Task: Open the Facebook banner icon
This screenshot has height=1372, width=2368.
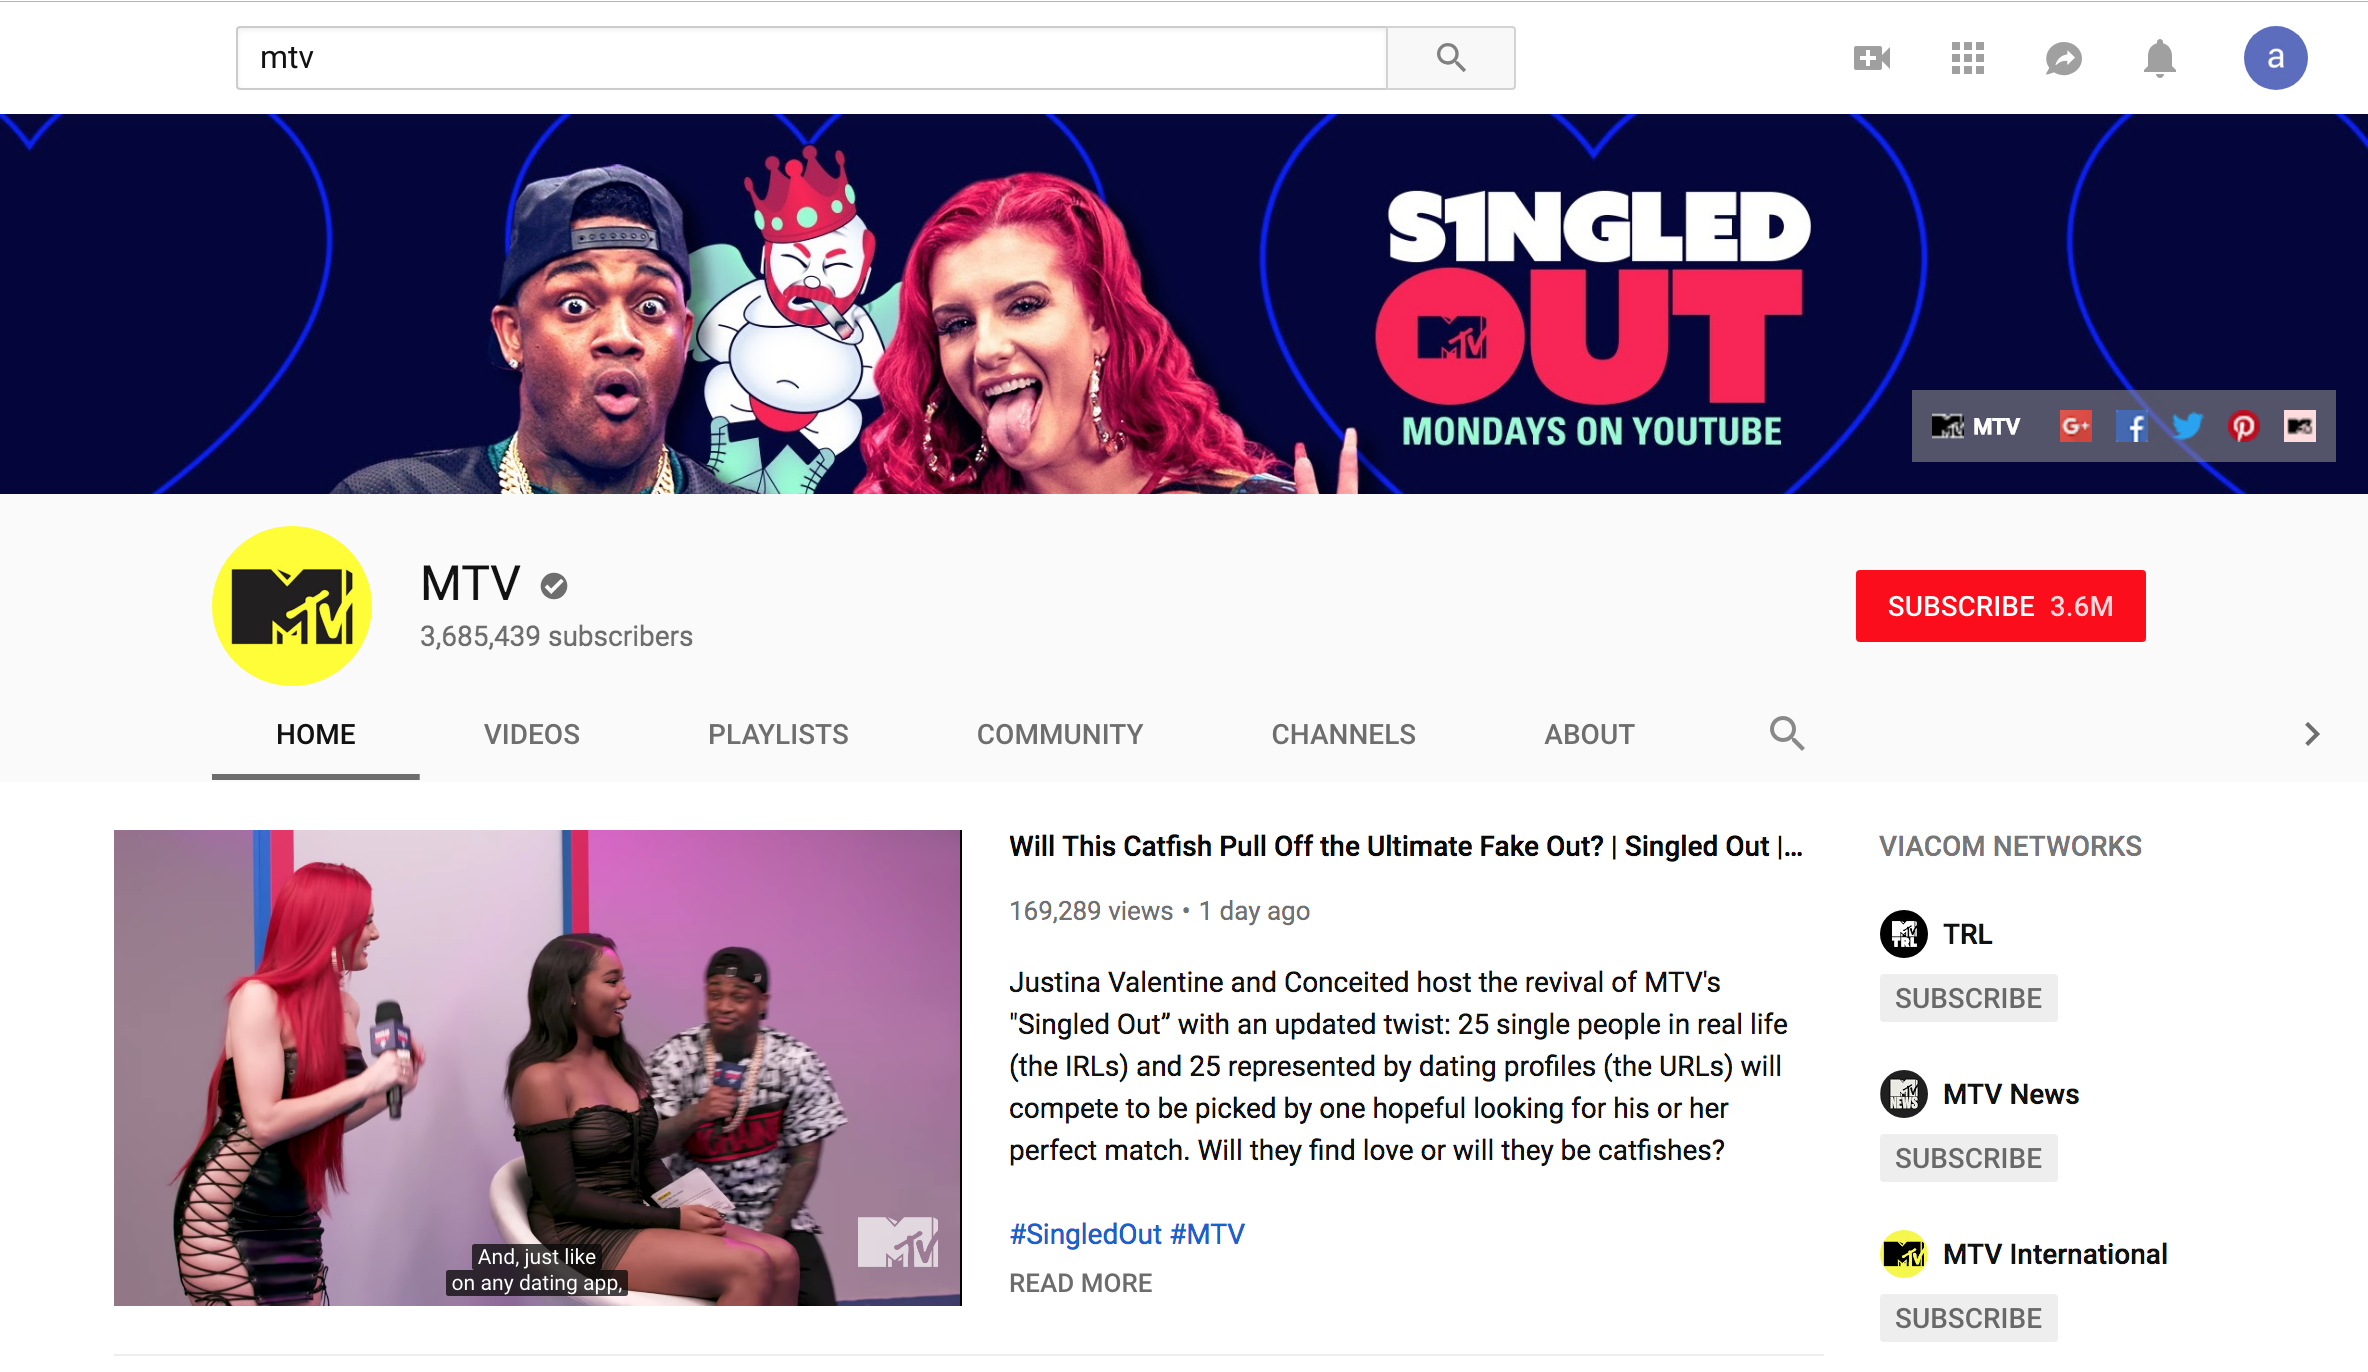Action: coord(2131,427)
